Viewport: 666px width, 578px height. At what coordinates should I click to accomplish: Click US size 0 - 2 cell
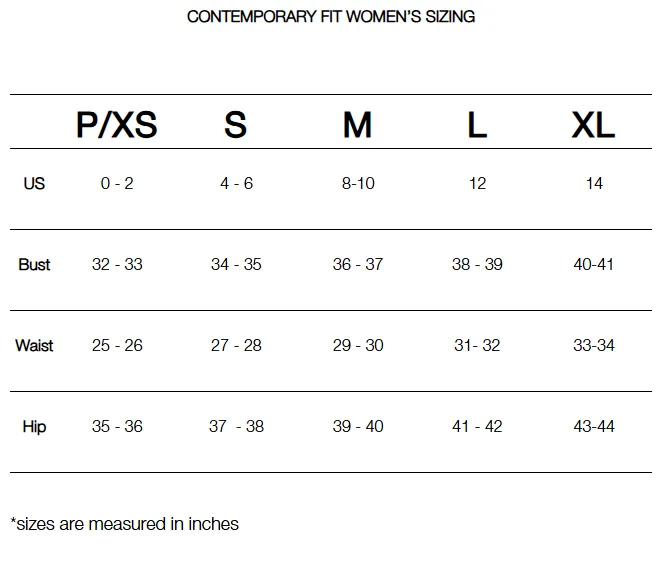pyautogui.click(x=117, y=183)
